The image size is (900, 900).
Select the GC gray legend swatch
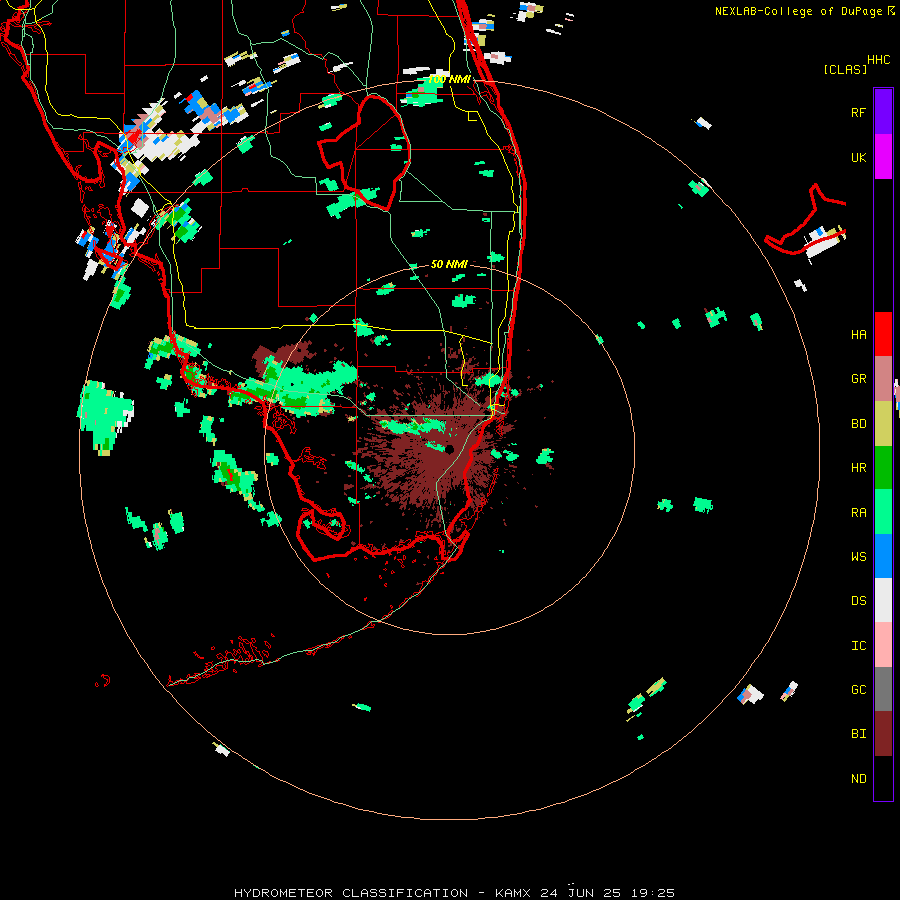883,689
